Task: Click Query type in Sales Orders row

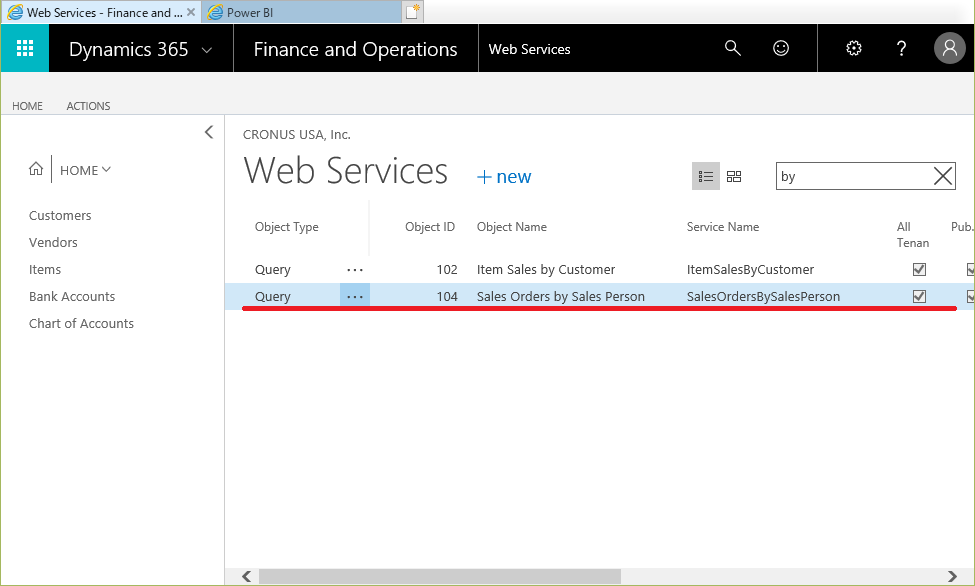Action: pos(272,297)
